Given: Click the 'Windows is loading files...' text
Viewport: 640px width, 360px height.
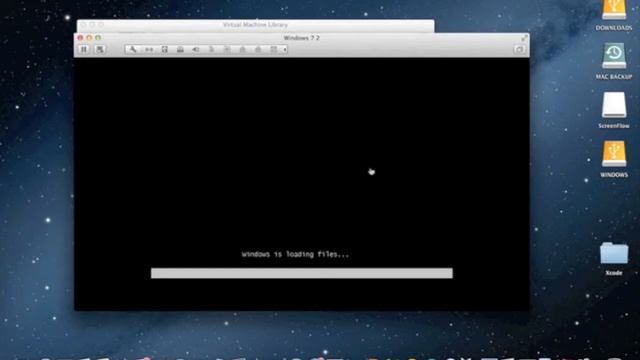Looking at the screenshot, I should (x=295, y=254).
